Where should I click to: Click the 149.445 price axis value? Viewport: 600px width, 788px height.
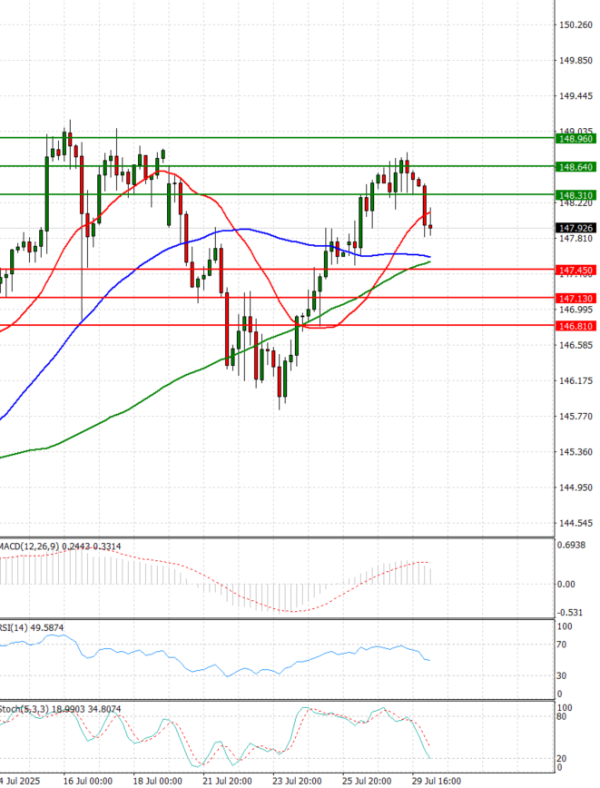(576, 96)
